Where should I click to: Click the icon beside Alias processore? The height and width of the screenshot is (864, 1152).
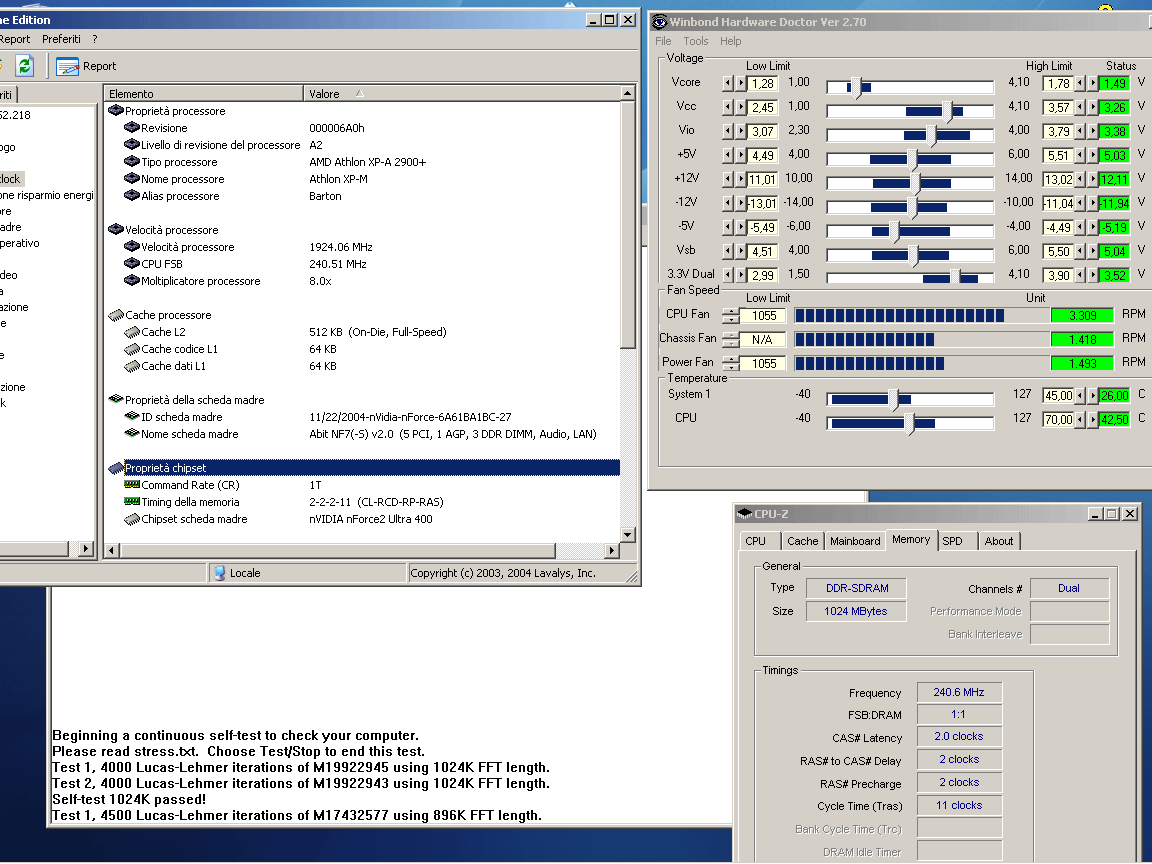coord(132,195)
